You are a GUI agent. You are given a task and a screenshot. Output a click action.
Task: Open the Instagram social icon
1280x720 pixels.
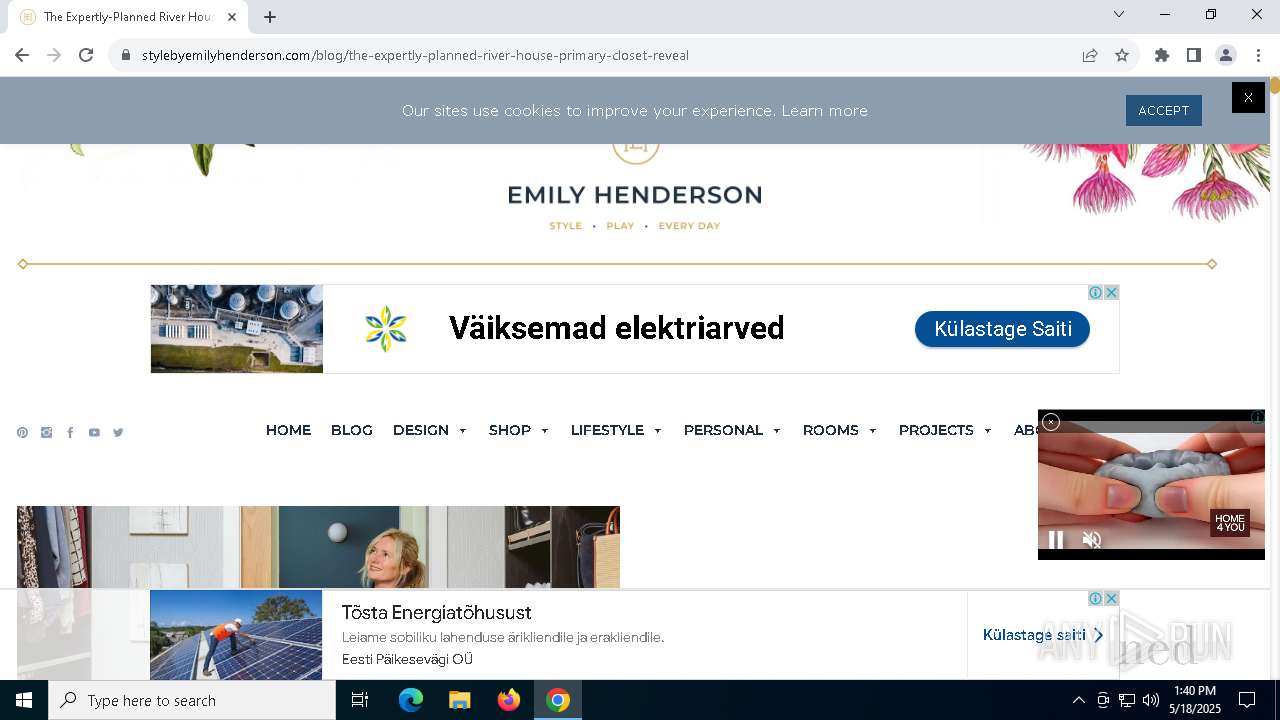(x=46, y=433)
